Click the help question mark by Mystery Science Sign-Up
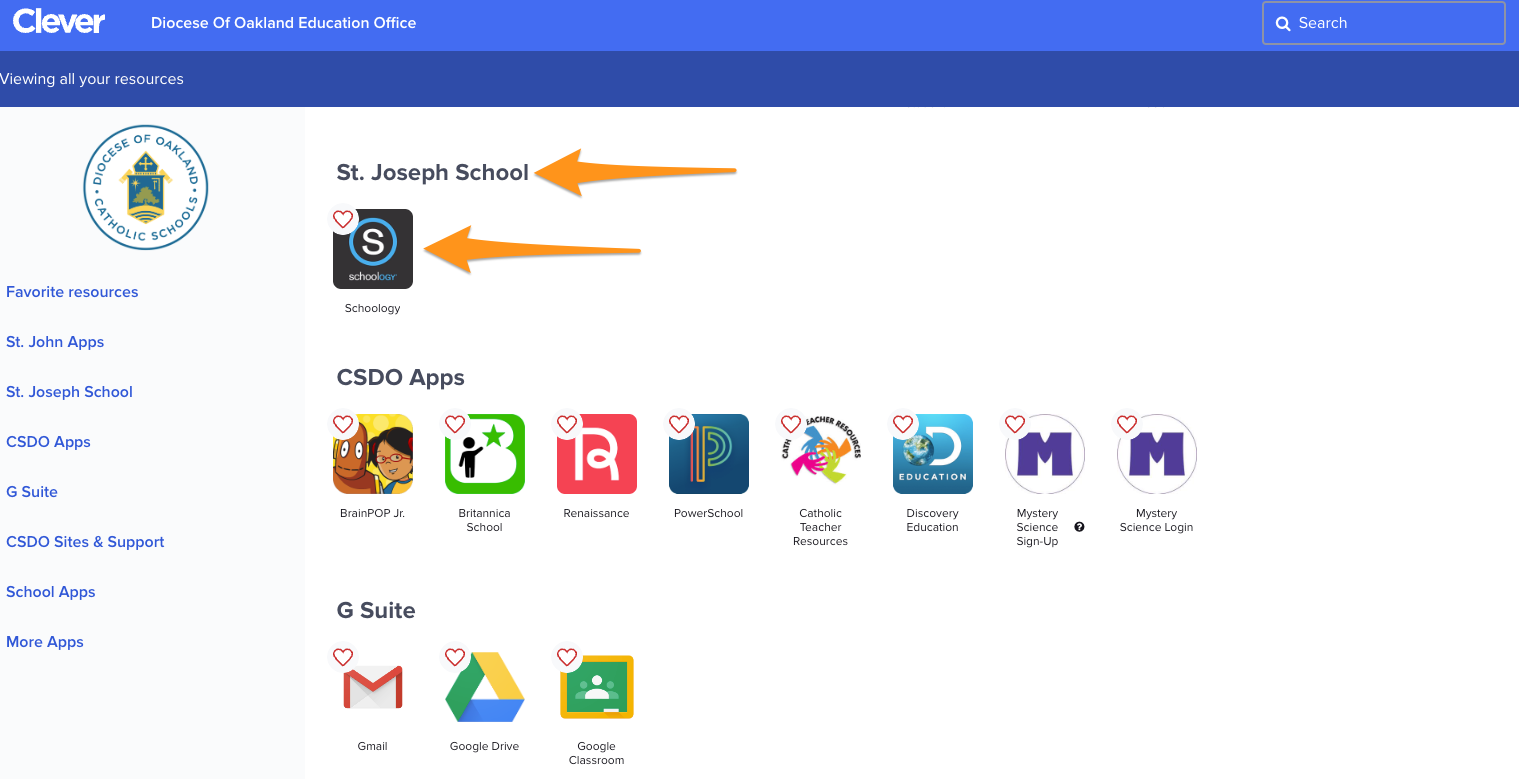Viewport: 1519px width, 779px height. tap(1079, 527)
